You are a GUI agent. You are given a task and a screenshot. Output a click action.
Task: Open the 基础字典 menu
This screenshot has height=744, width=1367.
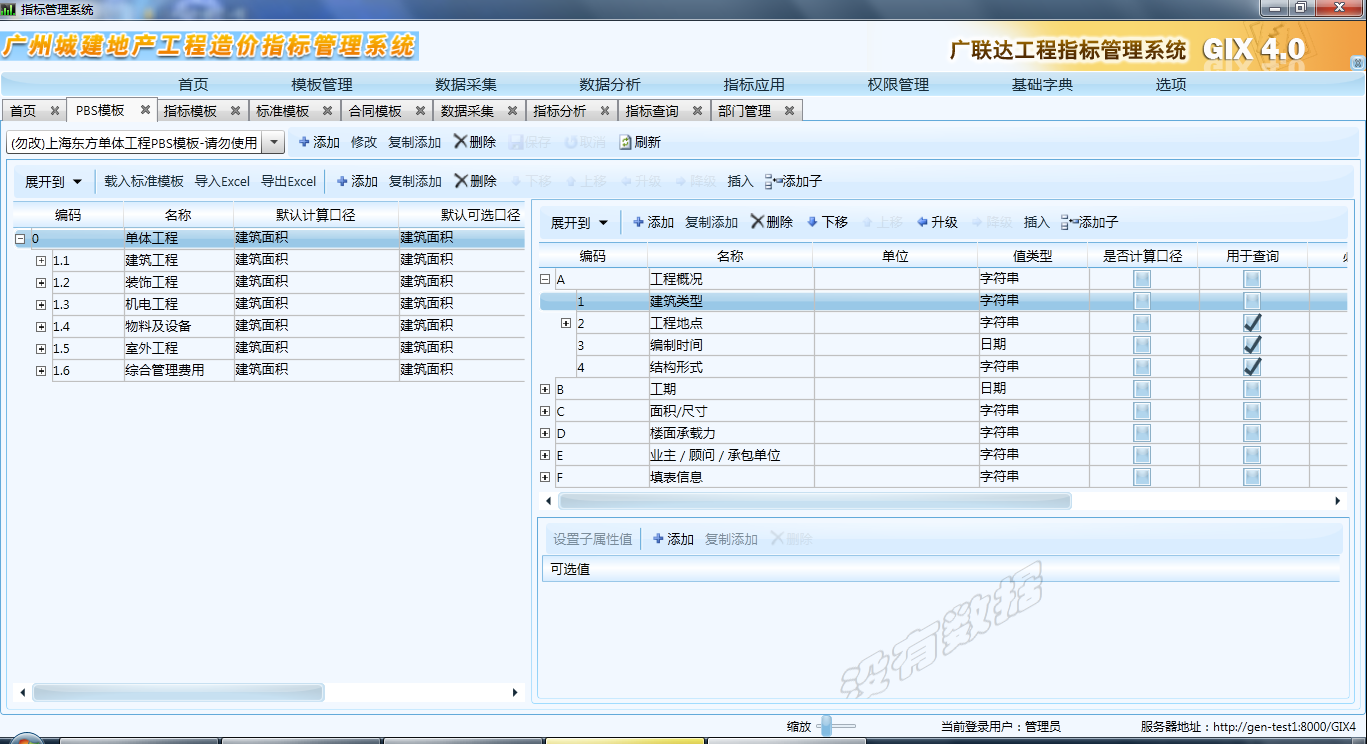pos(1042,85)
